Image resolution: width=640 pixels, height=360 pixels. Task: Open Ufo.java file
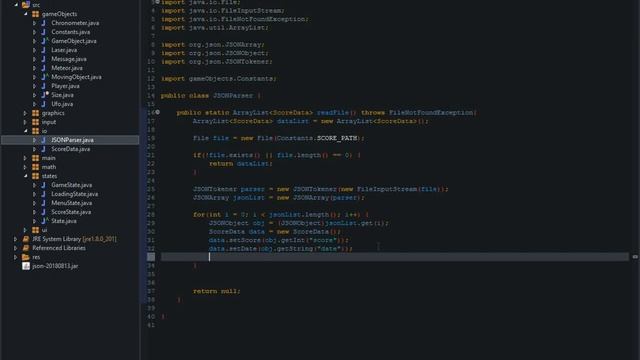62,104
